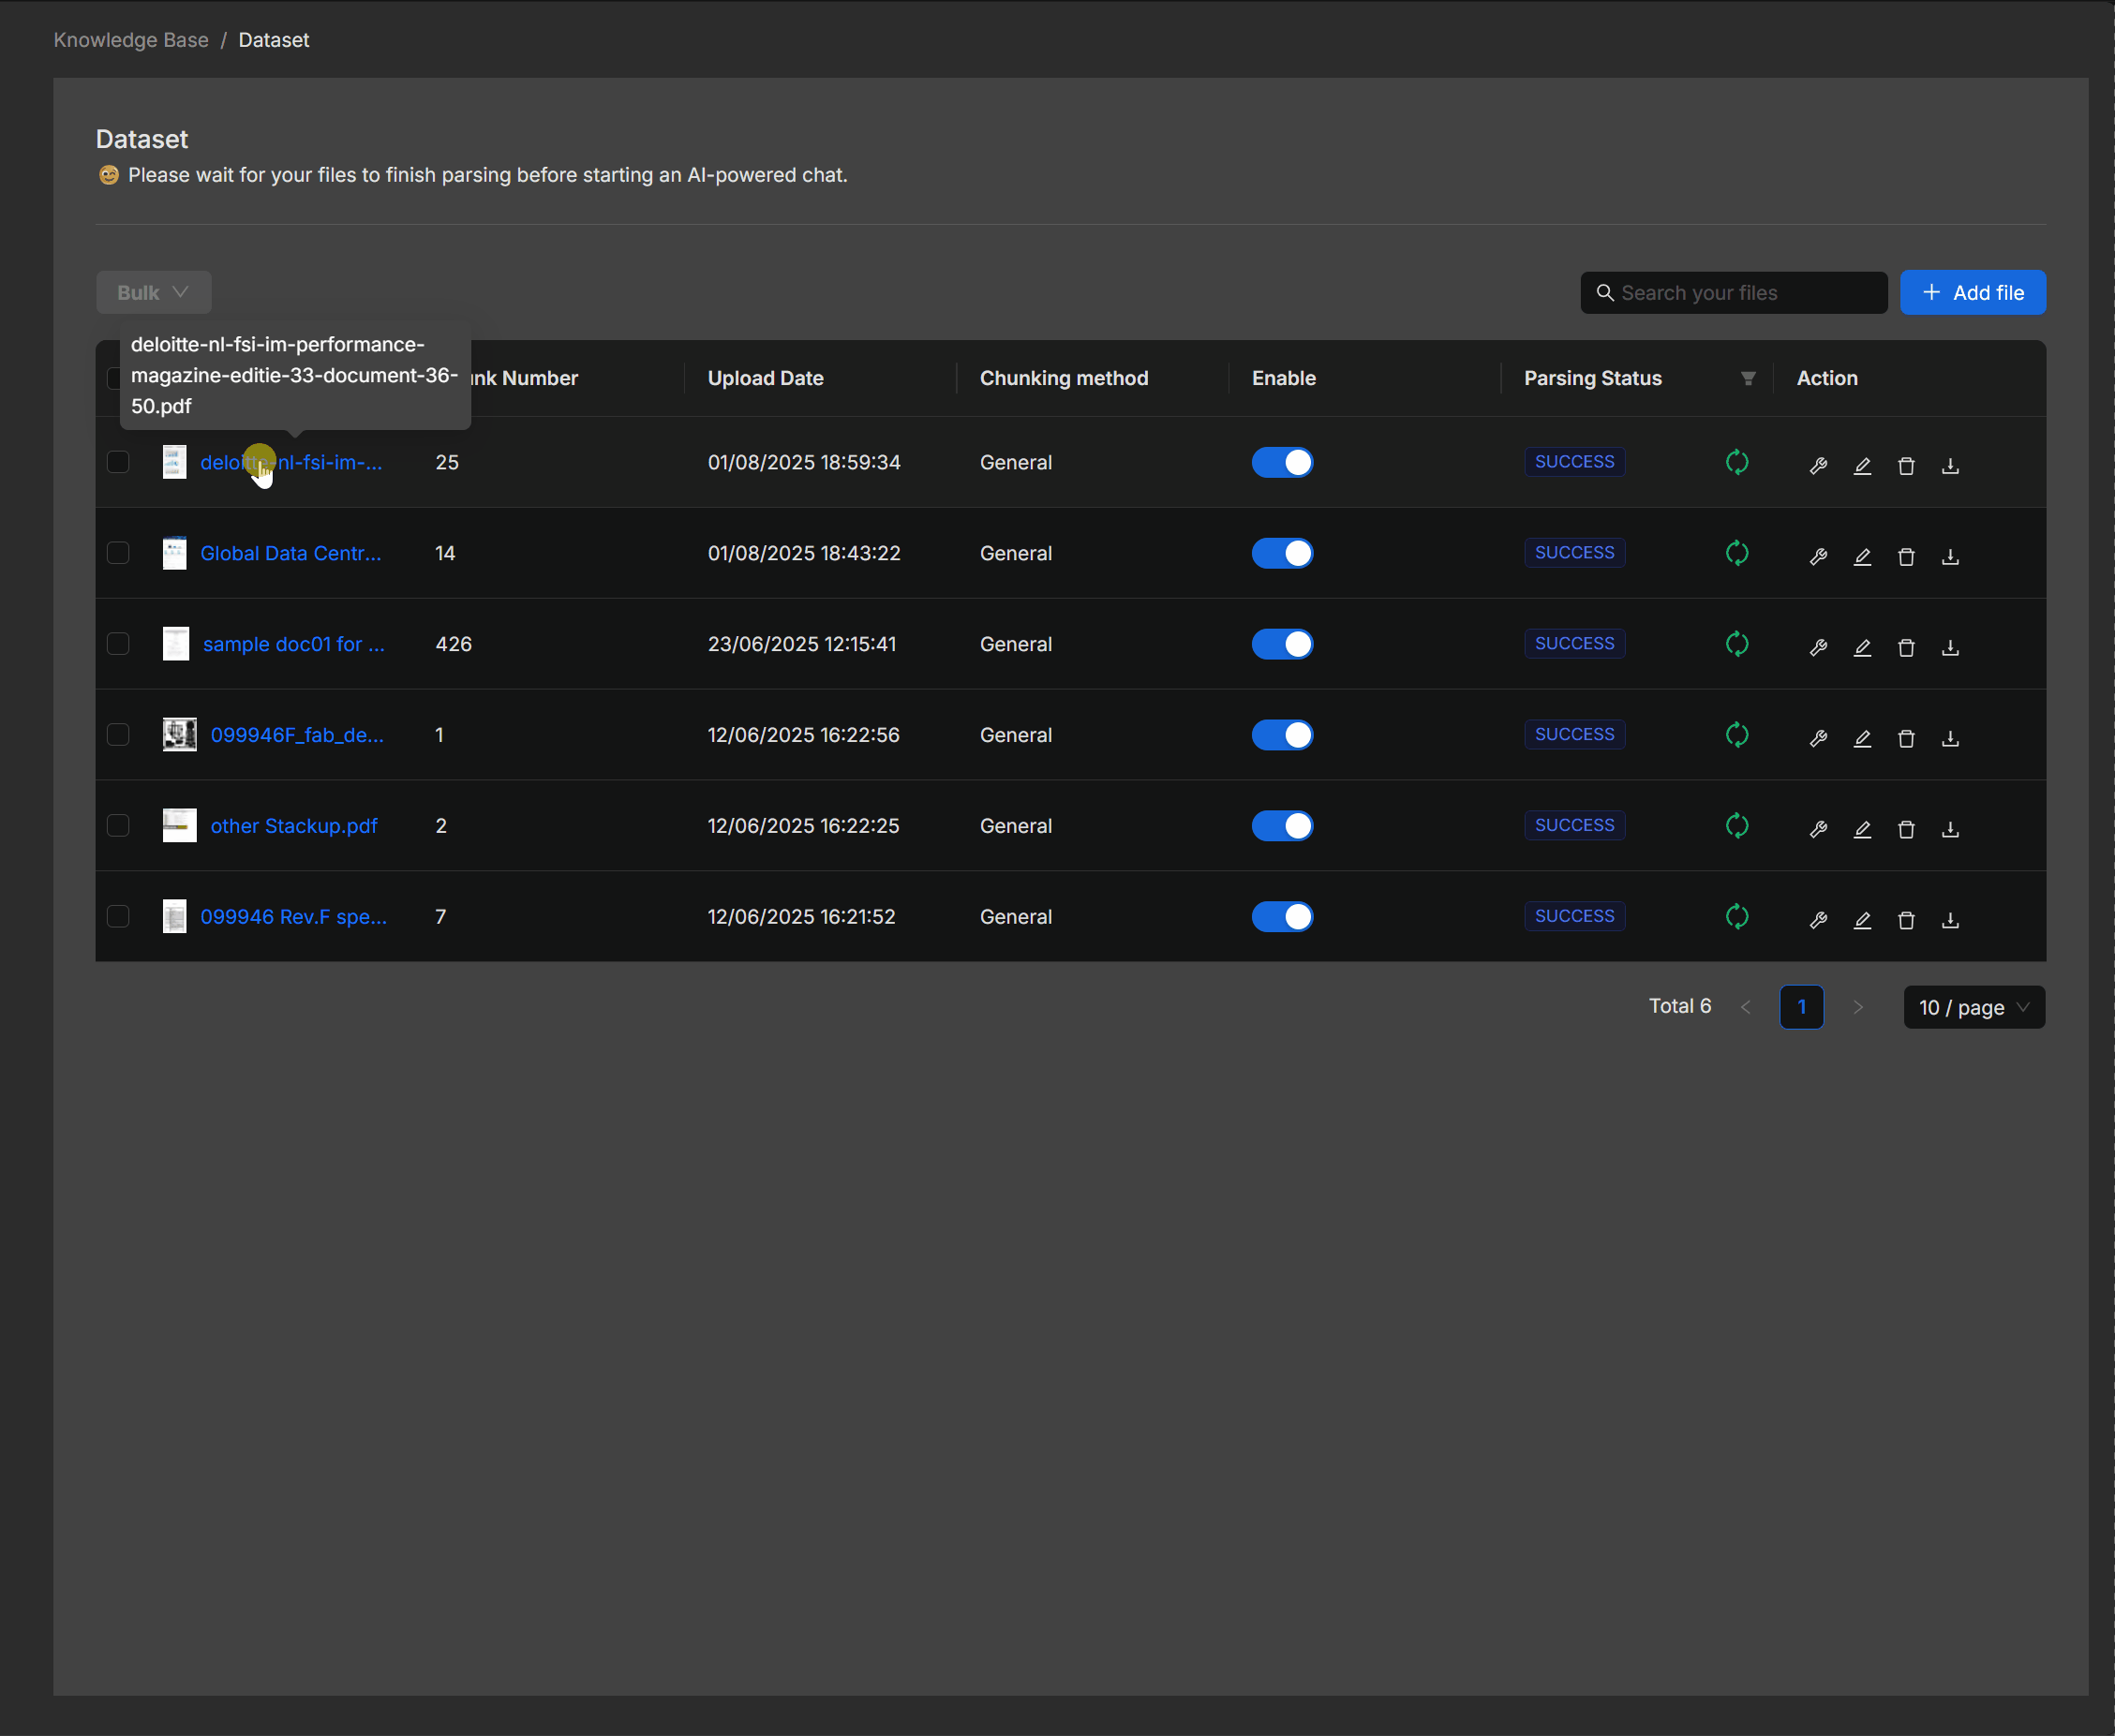Open the Parsing Status filter funnel
The width and height of the screenshot is (2115, 1736).
pos(1747,378)
